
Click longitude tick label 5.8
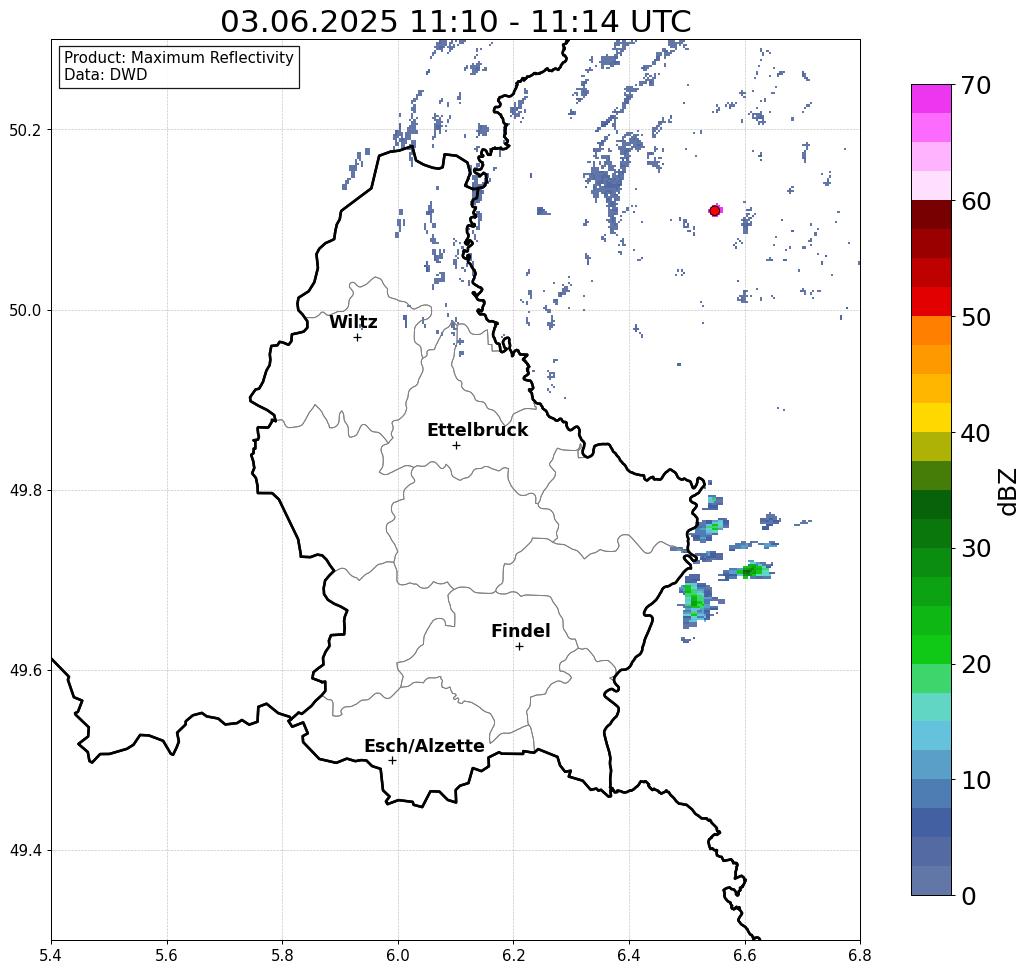(283, 955)
